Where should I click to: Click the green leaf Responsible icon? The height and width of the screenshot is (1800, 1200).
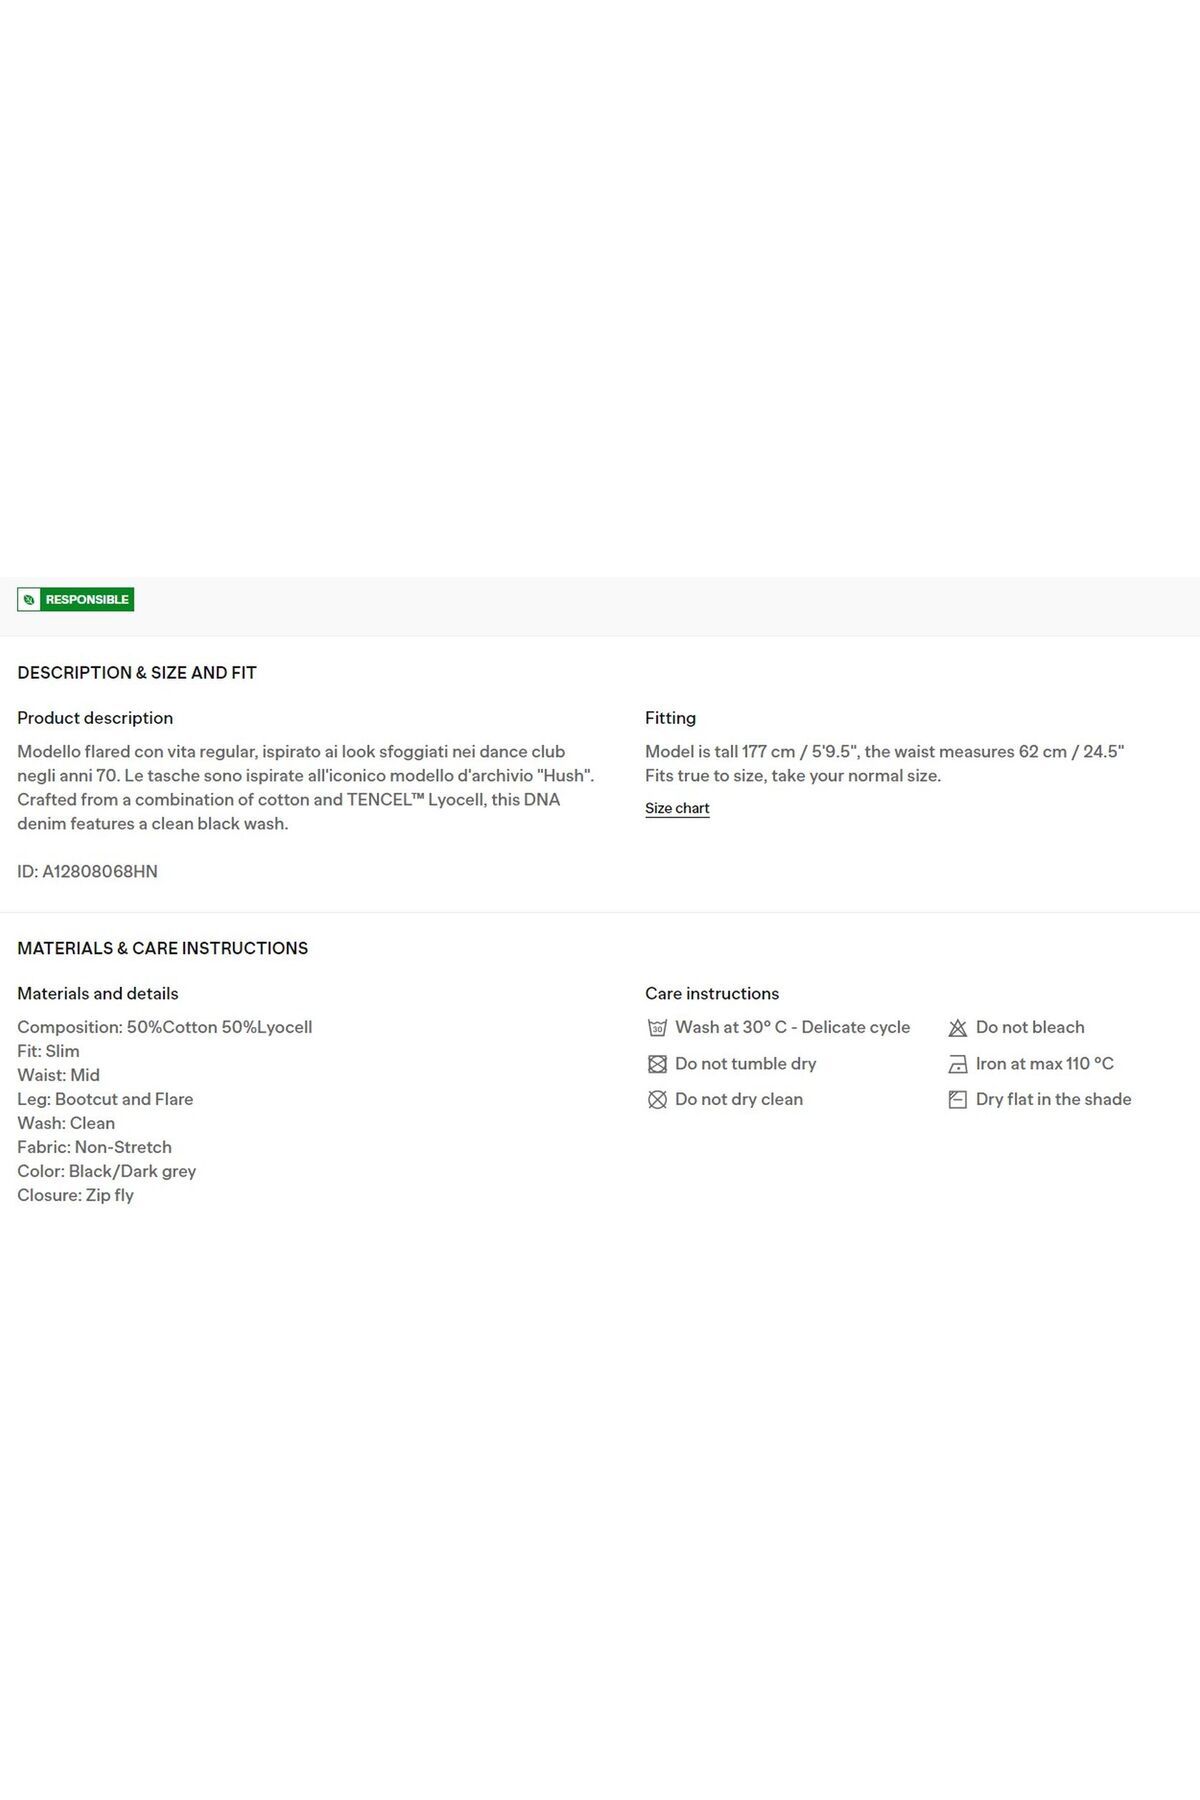pyautogui.click(x=29, y=600)
